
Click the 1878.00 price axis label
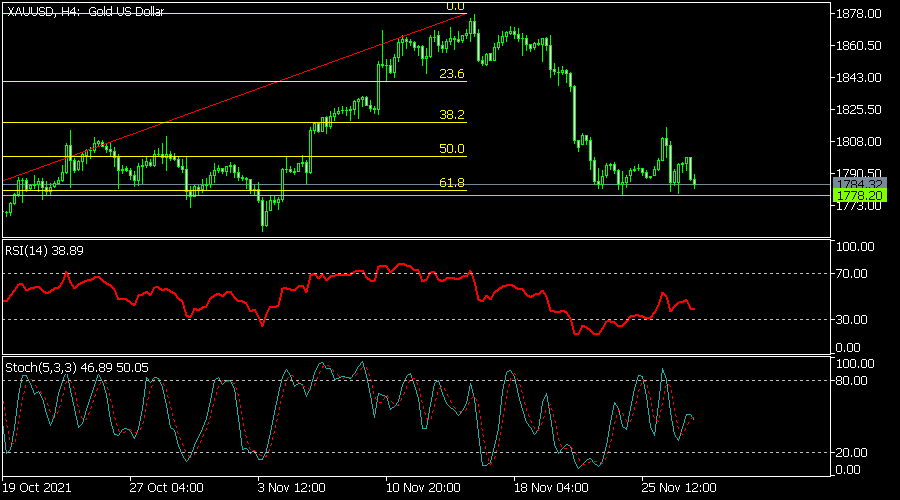[859, 14]
